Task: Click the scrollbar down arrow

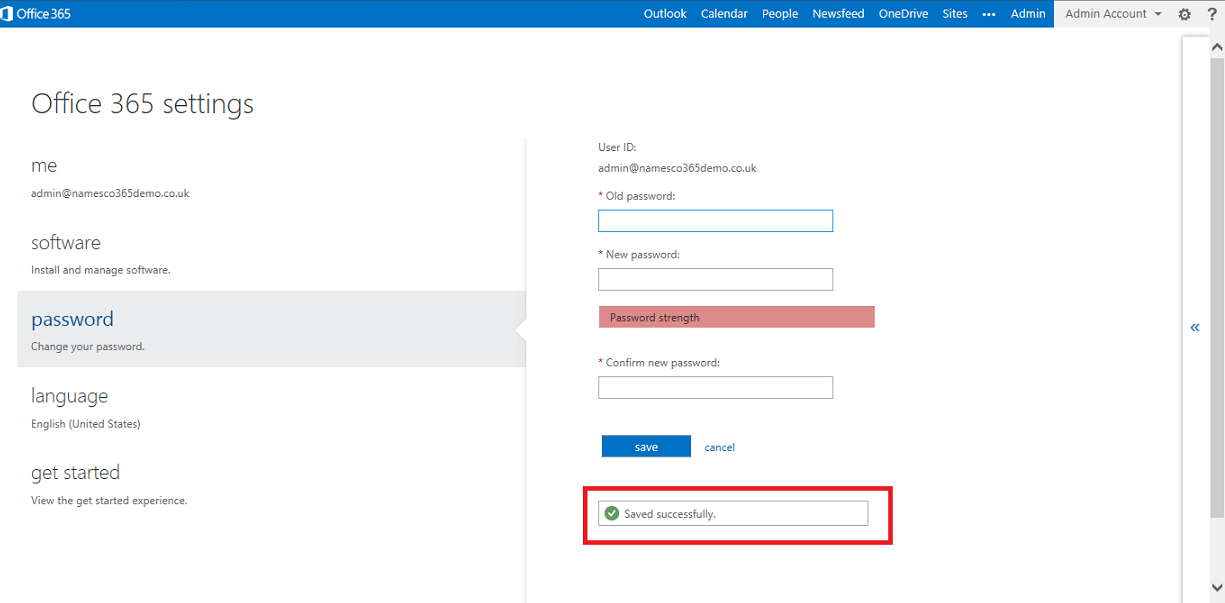Action: [1217, 588]
